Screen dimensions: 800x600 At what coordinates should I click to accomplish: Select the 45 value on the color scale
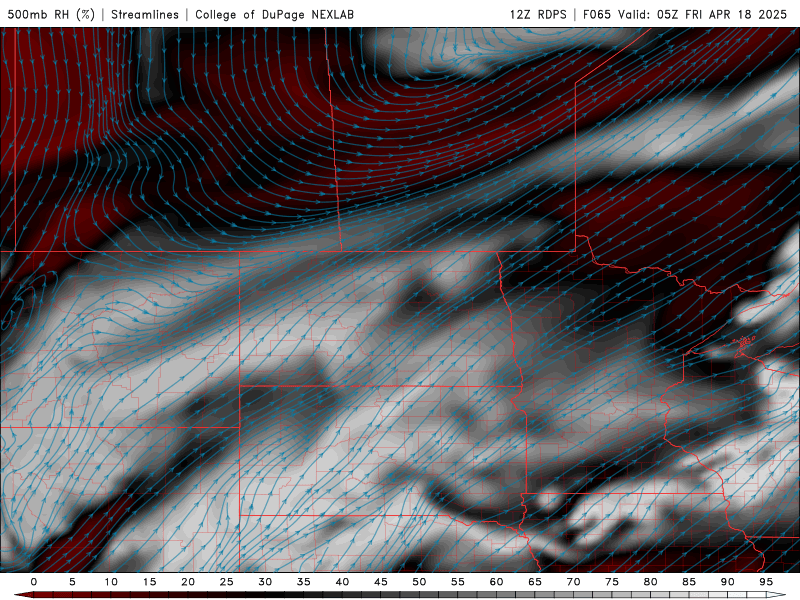pyautogui.click(x=381, y=582)
